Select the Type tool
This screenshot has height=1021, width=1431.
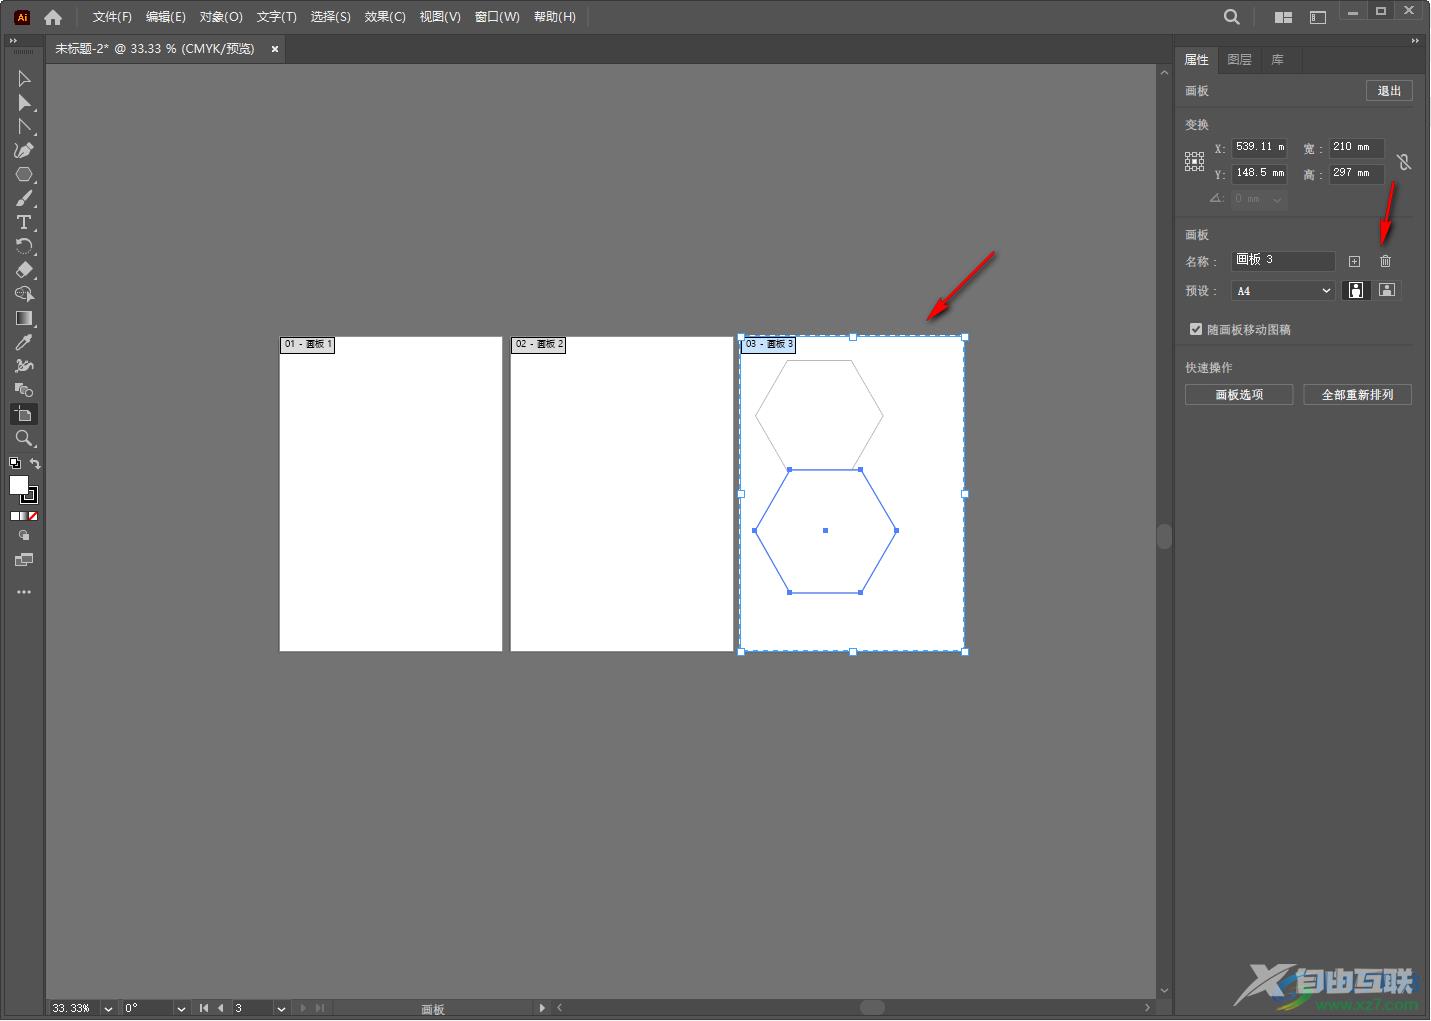pos(24,222)
